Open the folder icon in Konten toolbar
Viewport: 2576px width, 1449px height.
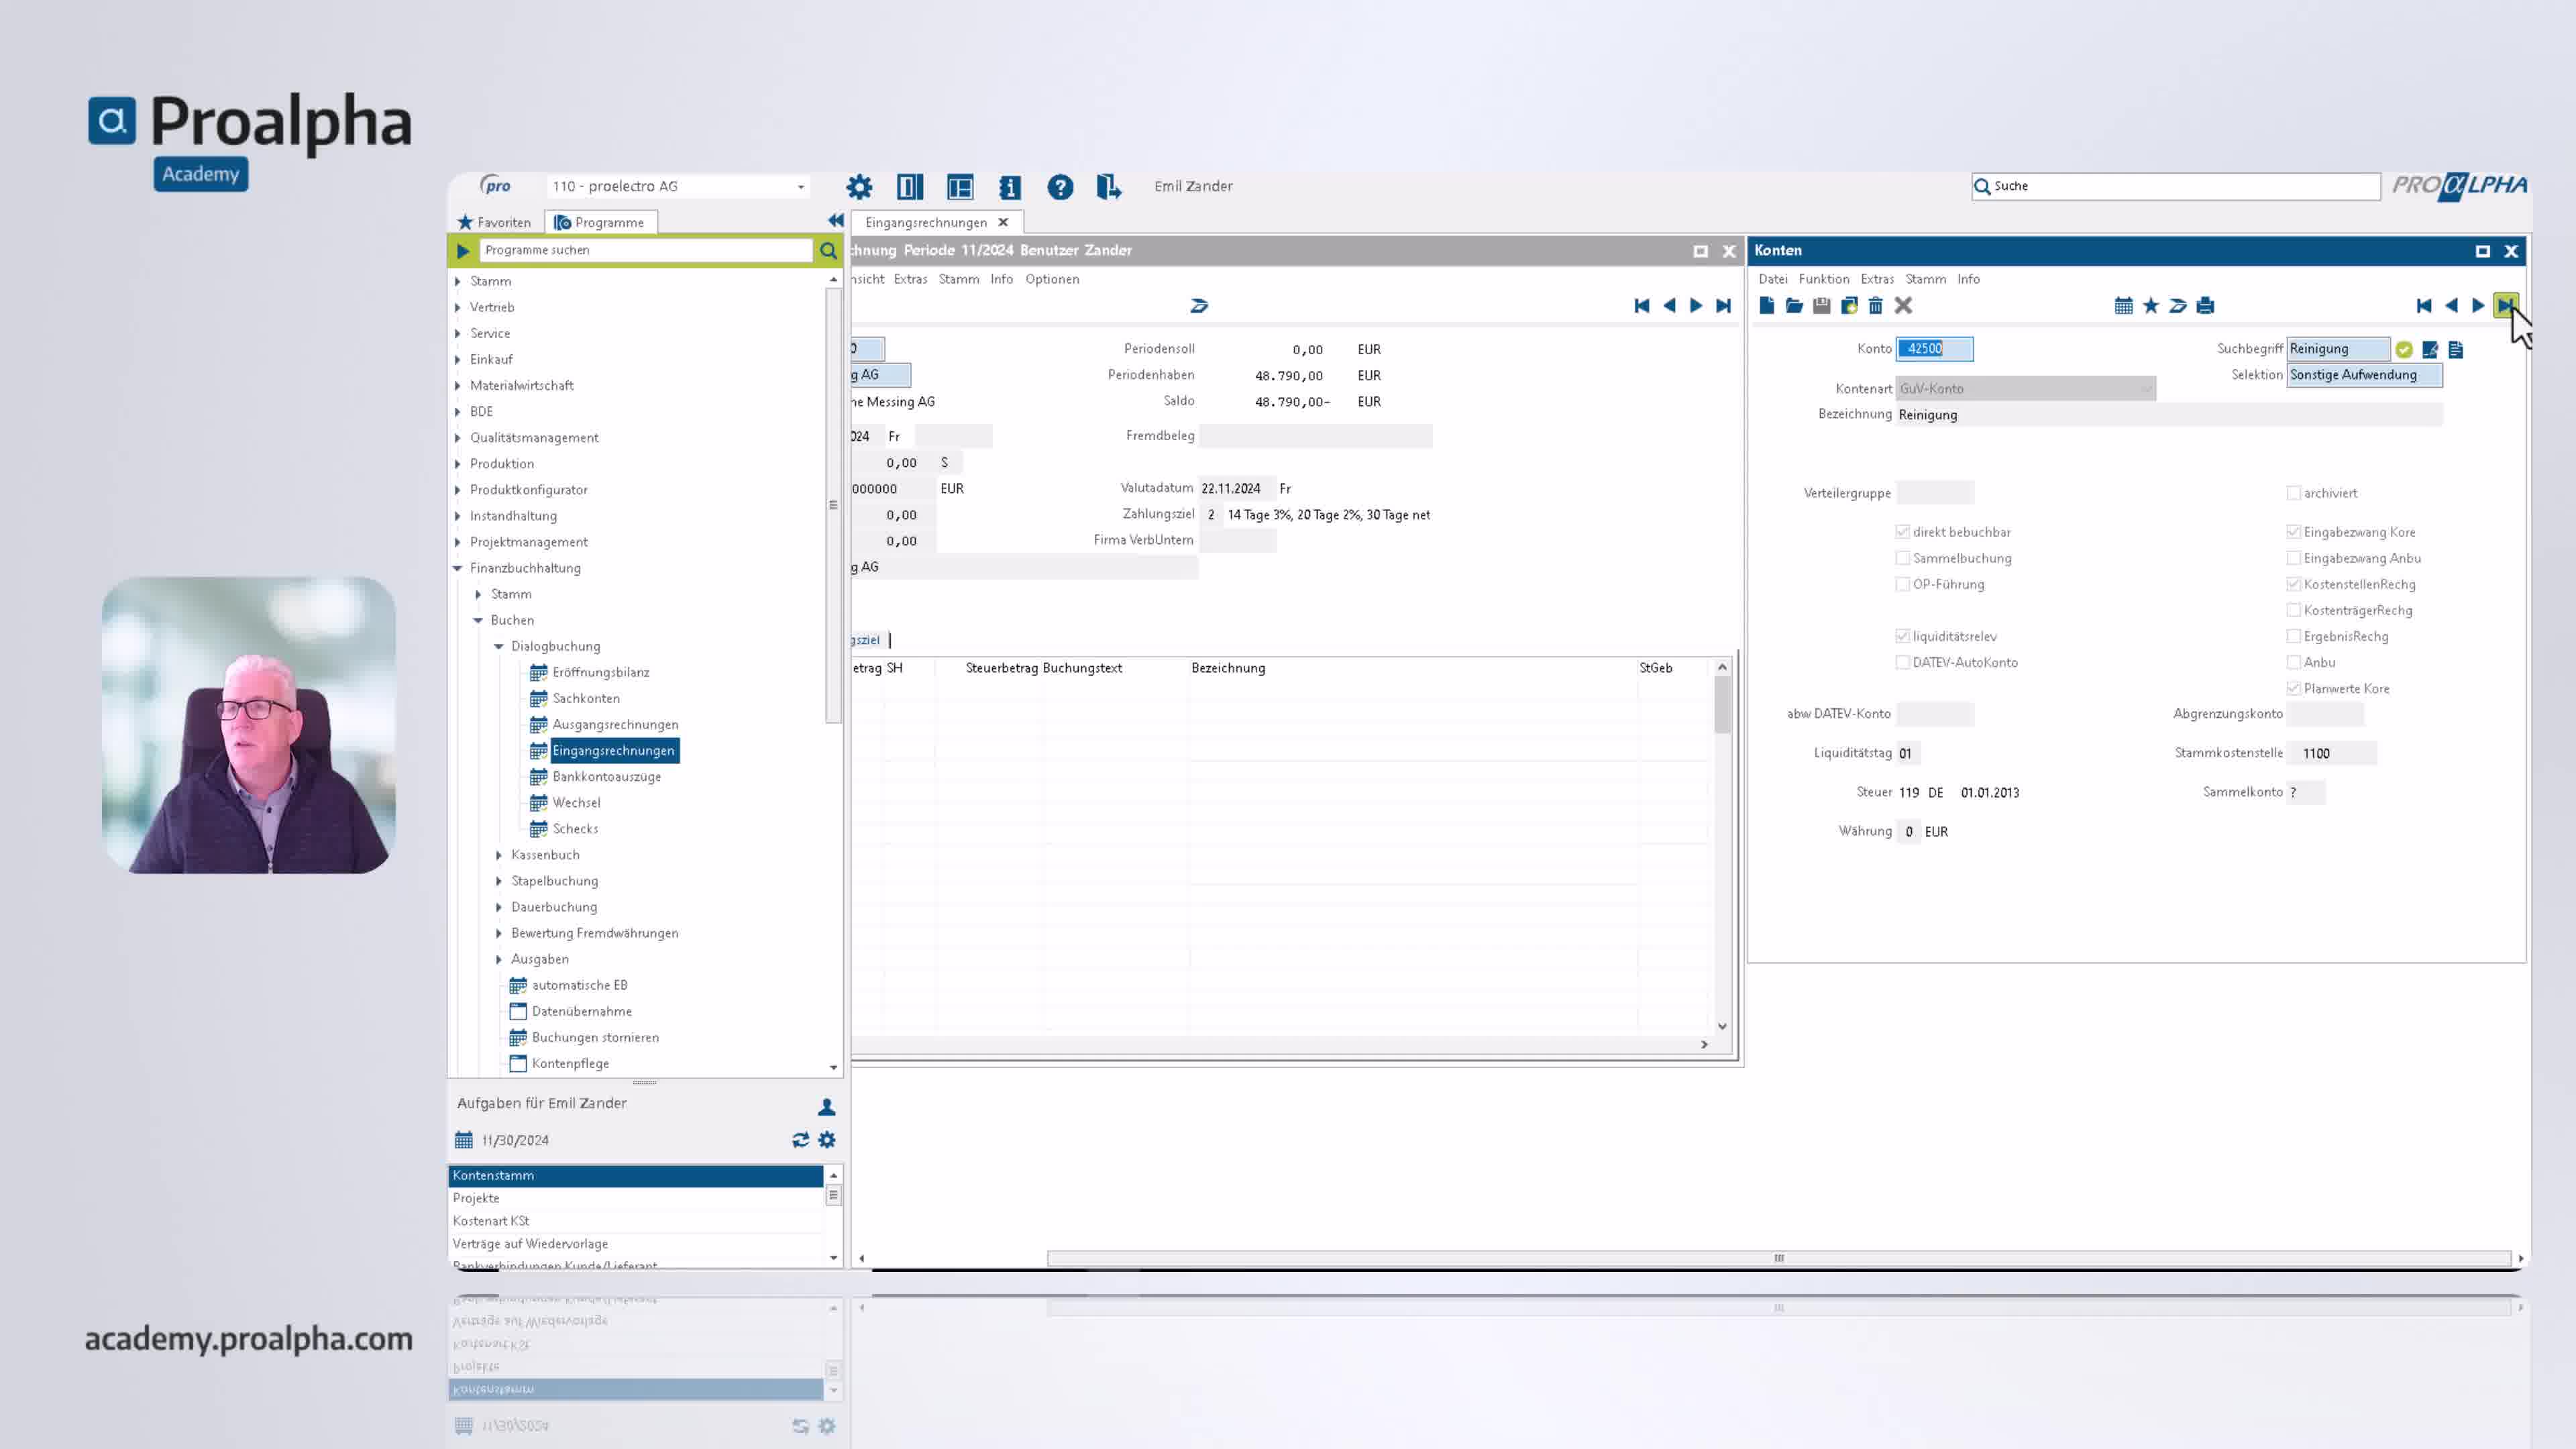tap(1794, 306)
